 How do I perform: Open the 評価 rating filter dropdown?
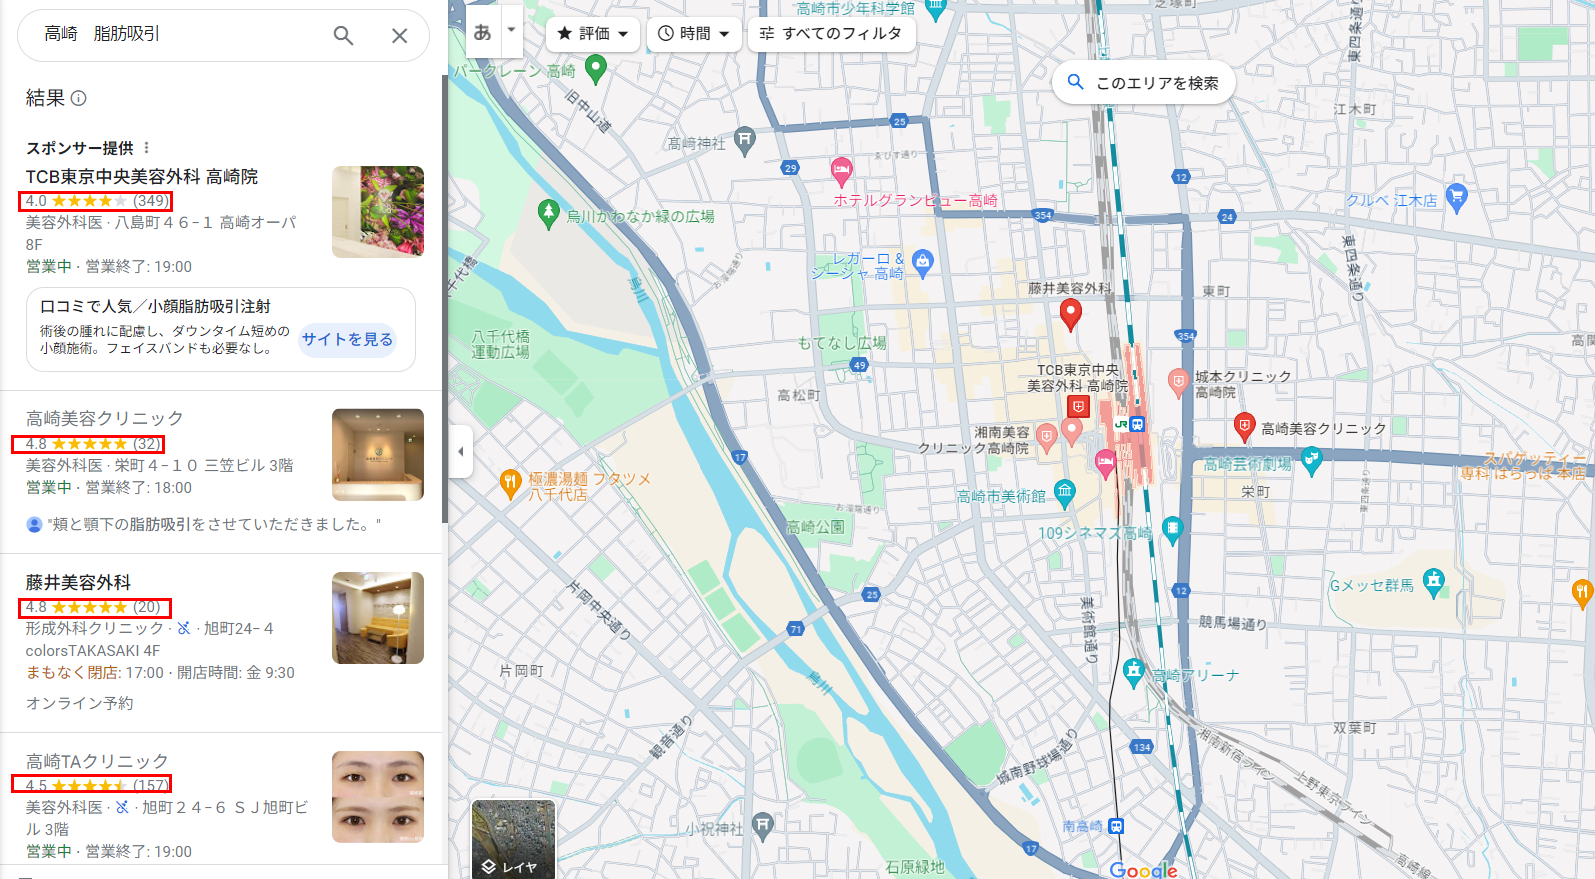(593, 33)
